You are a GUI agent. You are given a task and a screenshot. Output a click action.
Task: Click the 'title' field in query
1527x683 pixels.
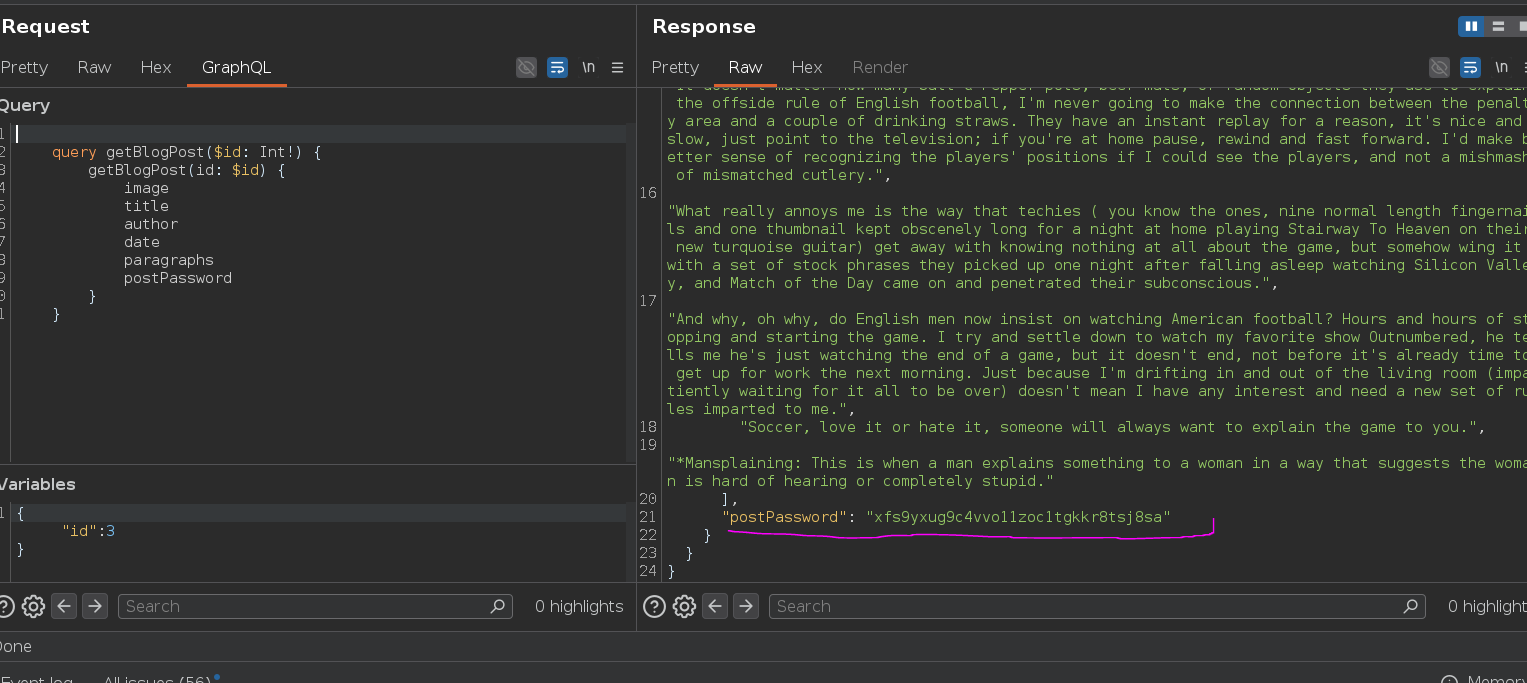(146, 206)
